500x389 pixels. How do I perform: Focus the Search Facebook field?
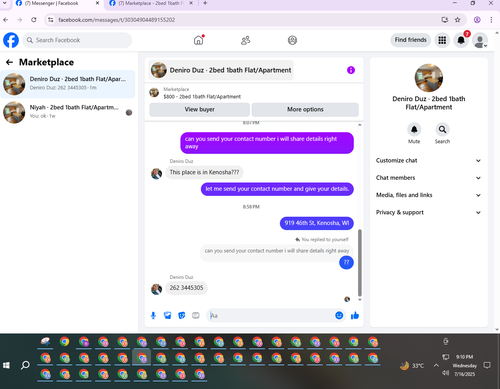click(77, 40)
